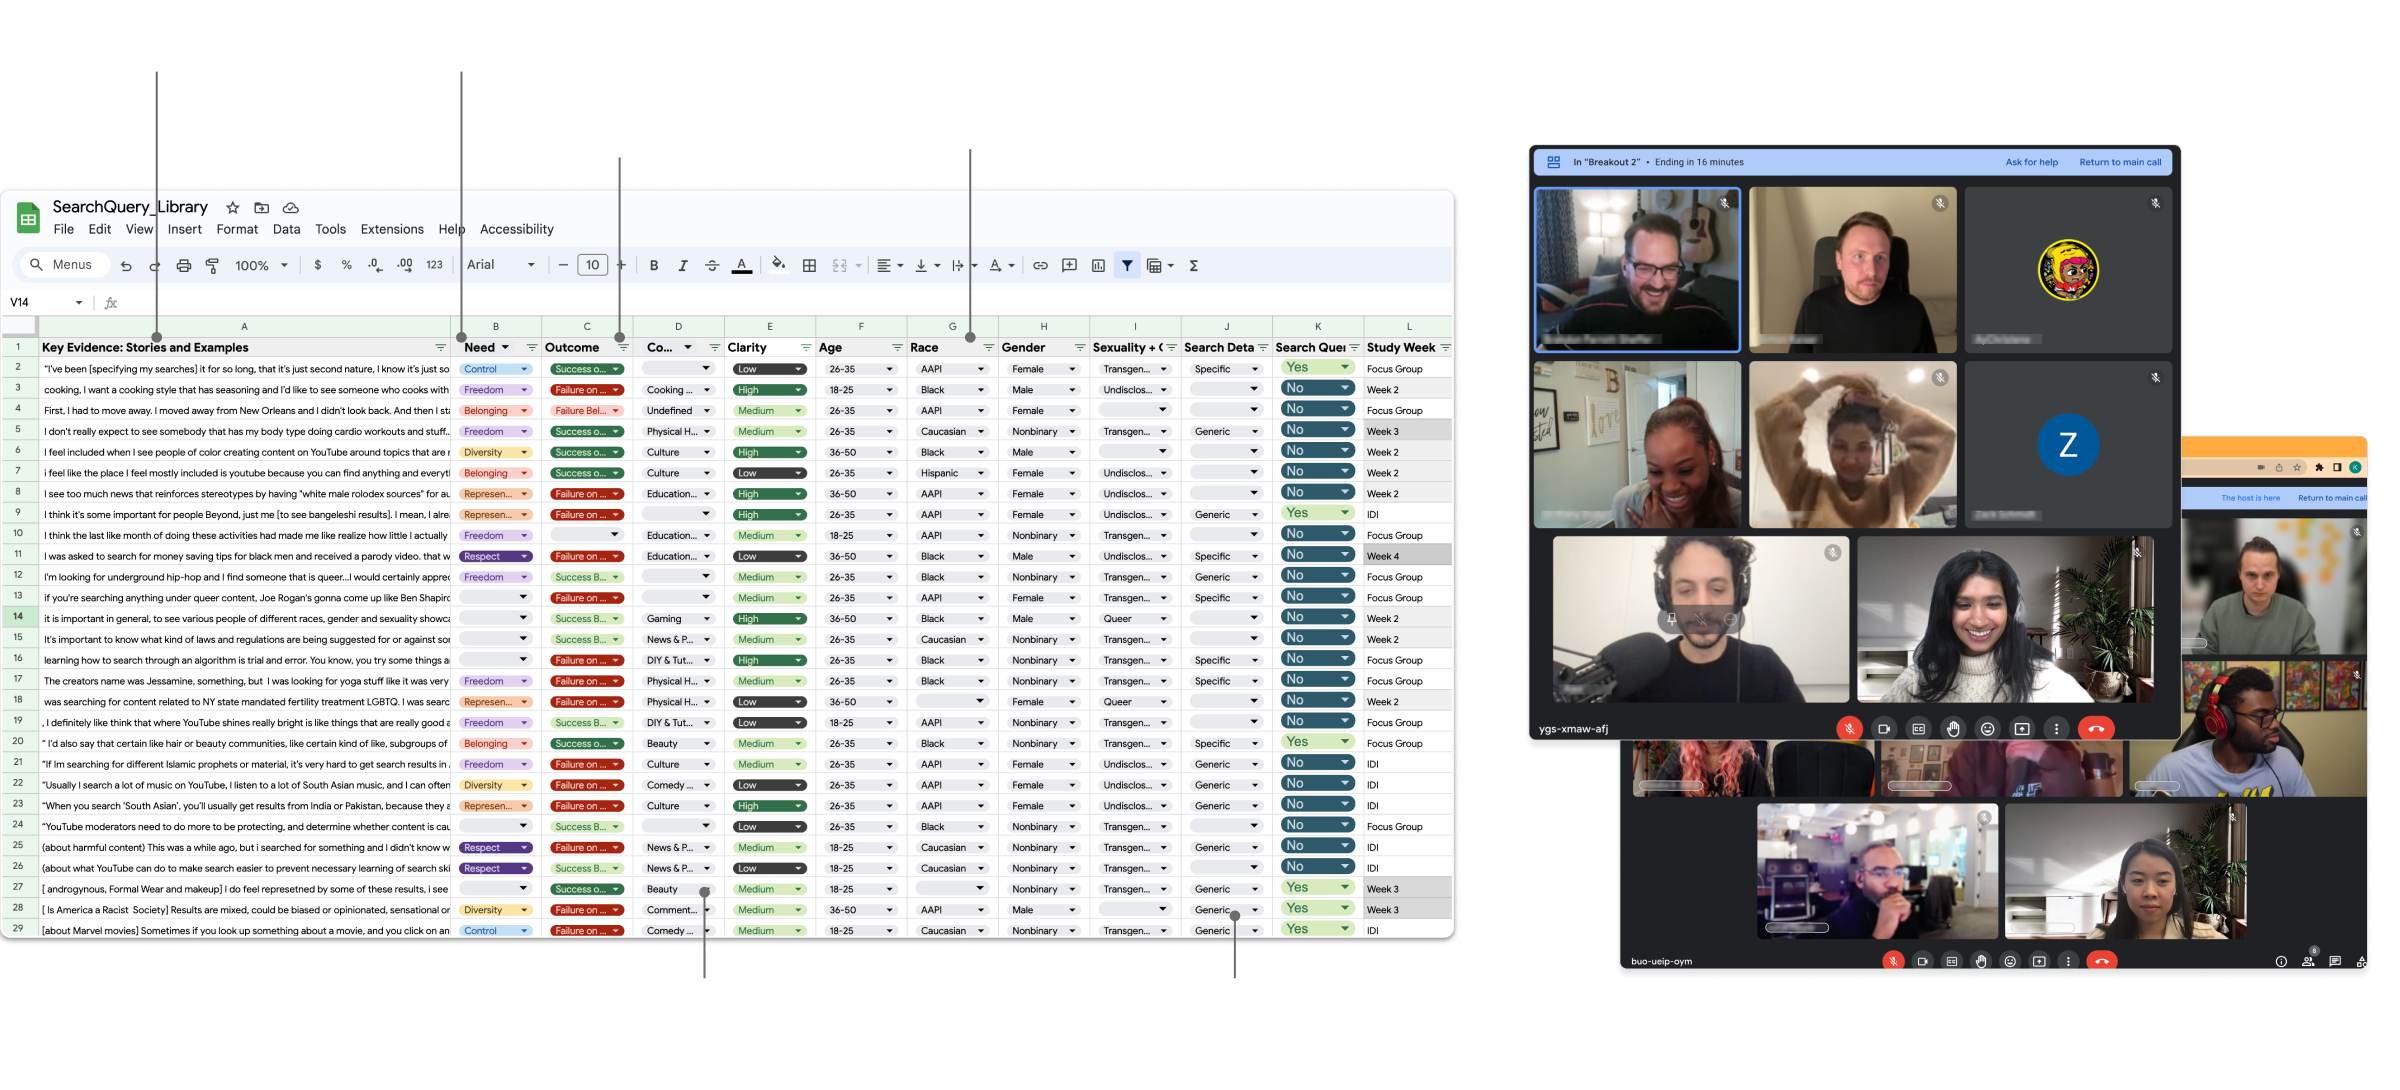Toggle camera in ygs-xmaw-afj meeting
This screenshot has height=1090, width=2400.
pyautogui.click(x=1884, y=729)
